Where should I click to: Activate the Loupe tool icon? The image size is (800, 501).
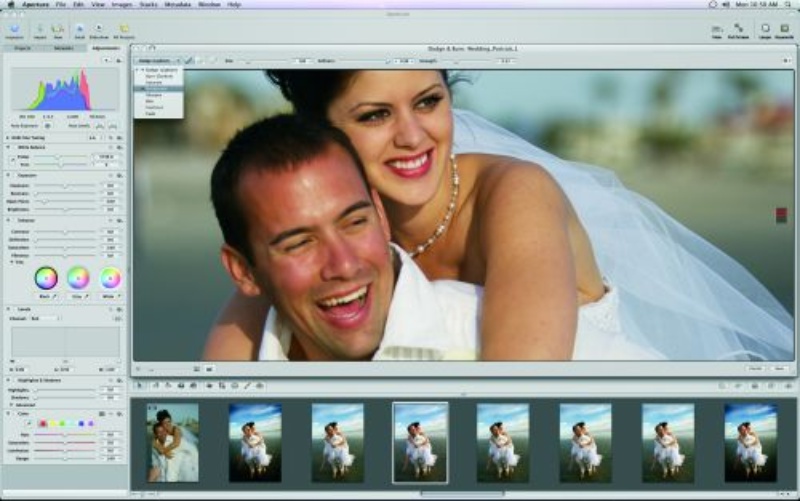click(766, 29)
